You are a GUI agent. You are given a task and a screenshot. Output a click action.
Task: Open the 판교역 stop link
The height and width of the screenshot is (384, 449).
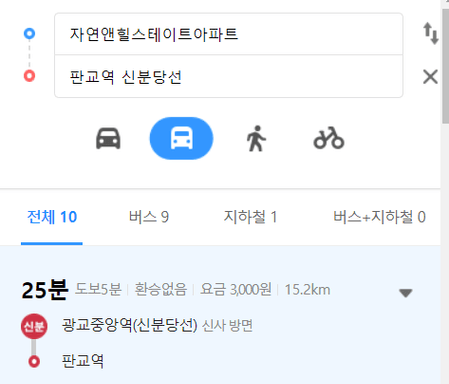83,361
